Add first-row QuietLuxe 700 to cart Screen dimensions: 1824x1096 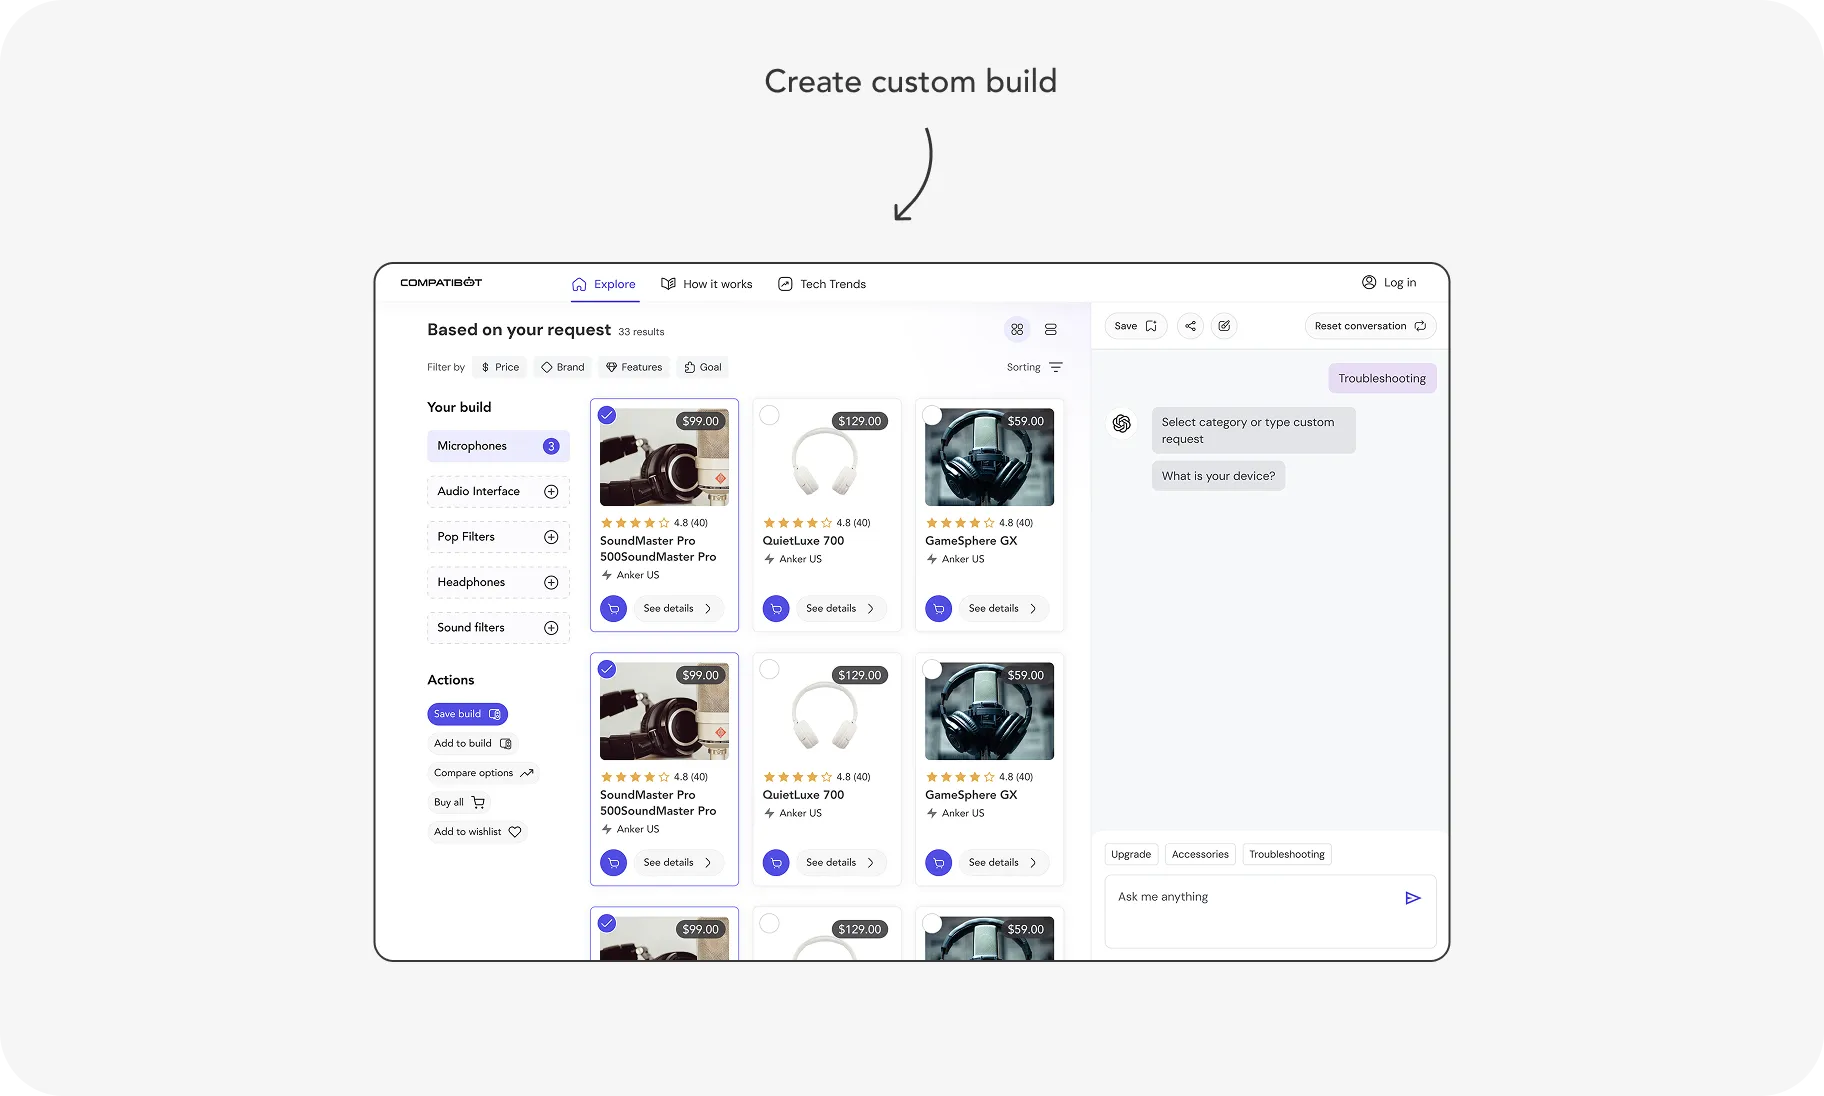pos(776,608)
